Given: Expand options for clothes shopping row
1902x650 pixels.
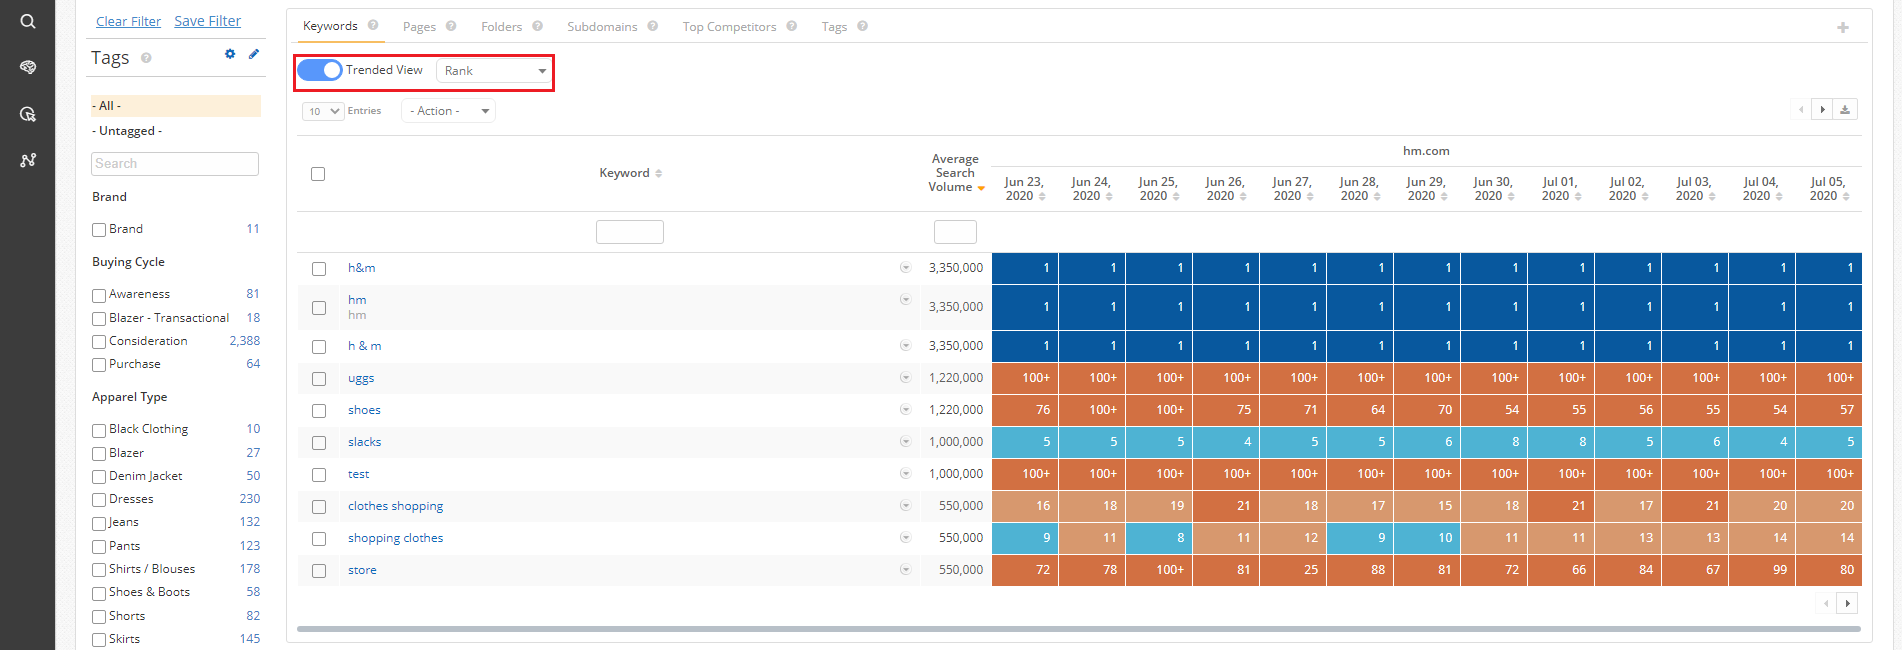Looking at the screenshot, I should (905, 505).
